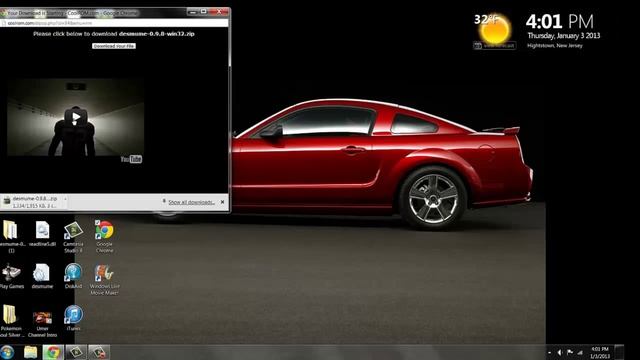Click the Hightstown, New Jersey location text
Screen dimensions: 640x360
(555, 46)
